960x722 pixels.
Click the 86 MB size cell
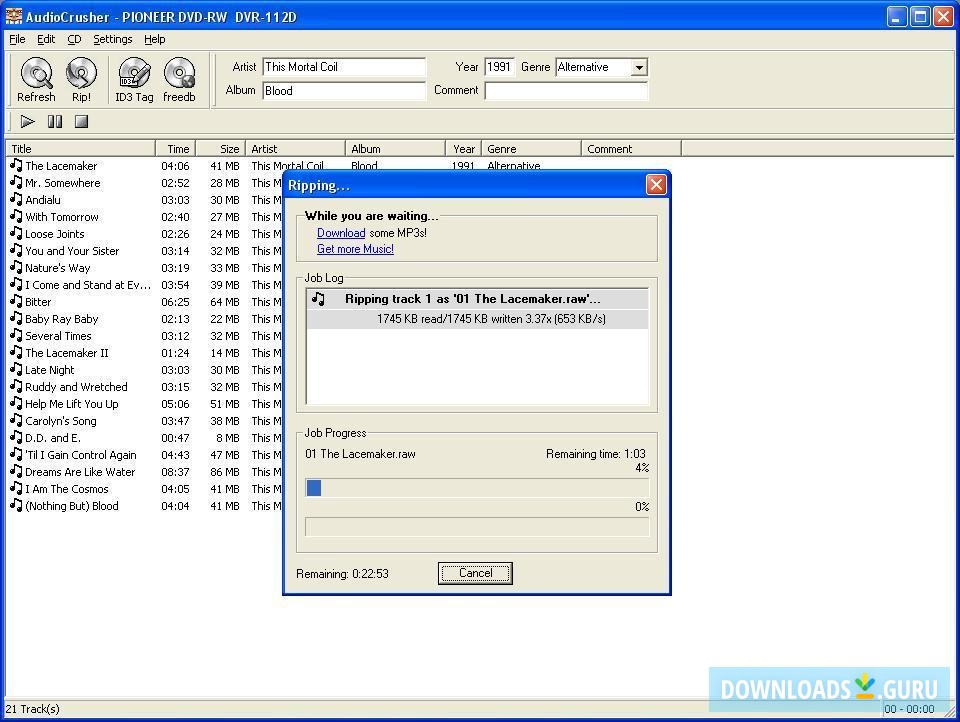pos(225,472)
